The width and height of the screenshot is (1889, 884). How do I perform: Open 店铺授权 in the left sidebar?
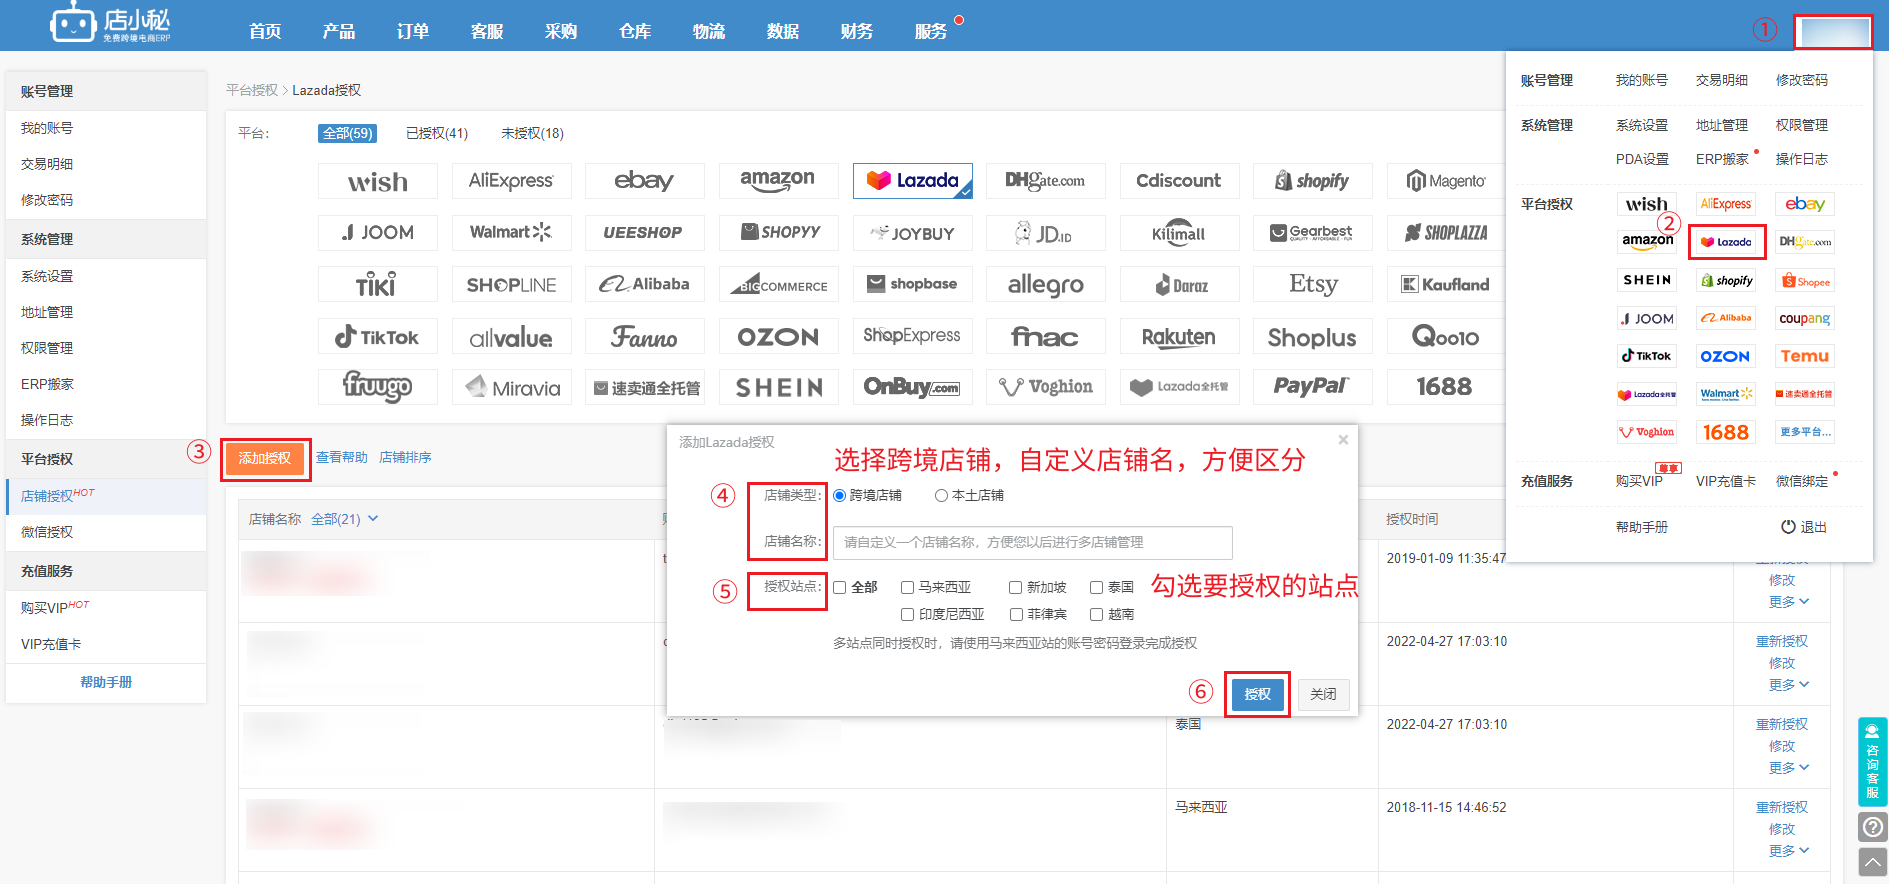(106, 495)
